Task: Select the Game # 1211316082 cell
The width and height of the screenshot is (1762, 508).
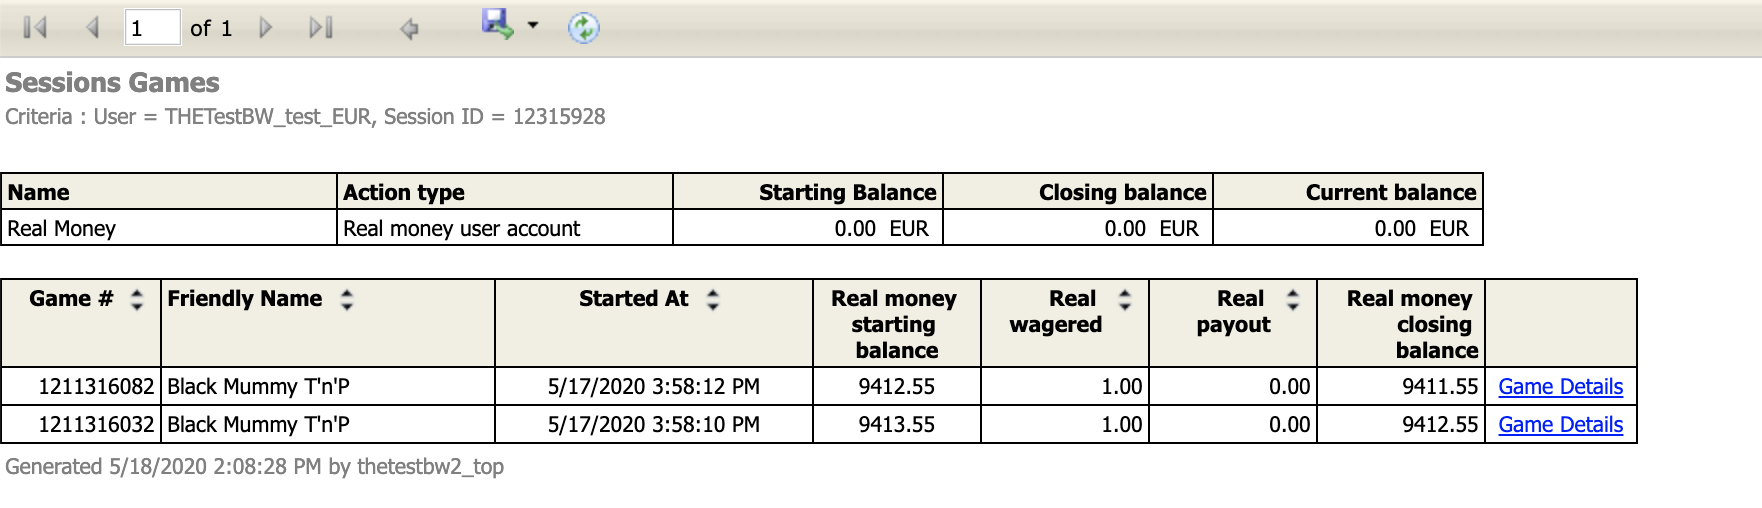Action: (81, 387)
